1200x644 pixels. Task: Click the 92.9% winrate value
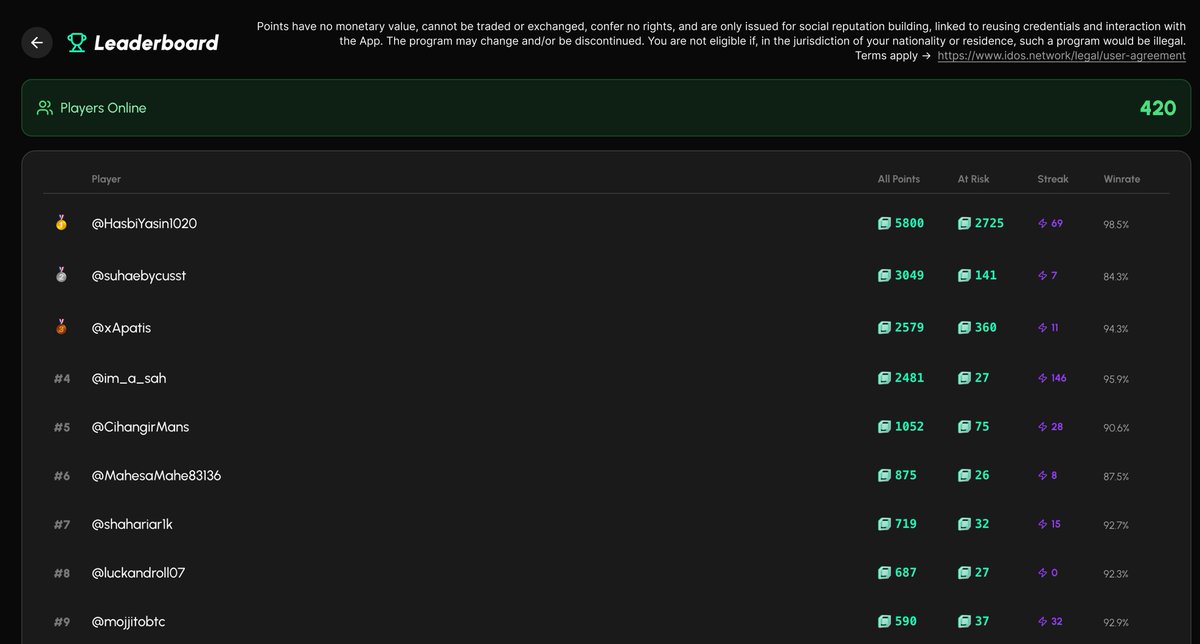[x=1116, y=622]
